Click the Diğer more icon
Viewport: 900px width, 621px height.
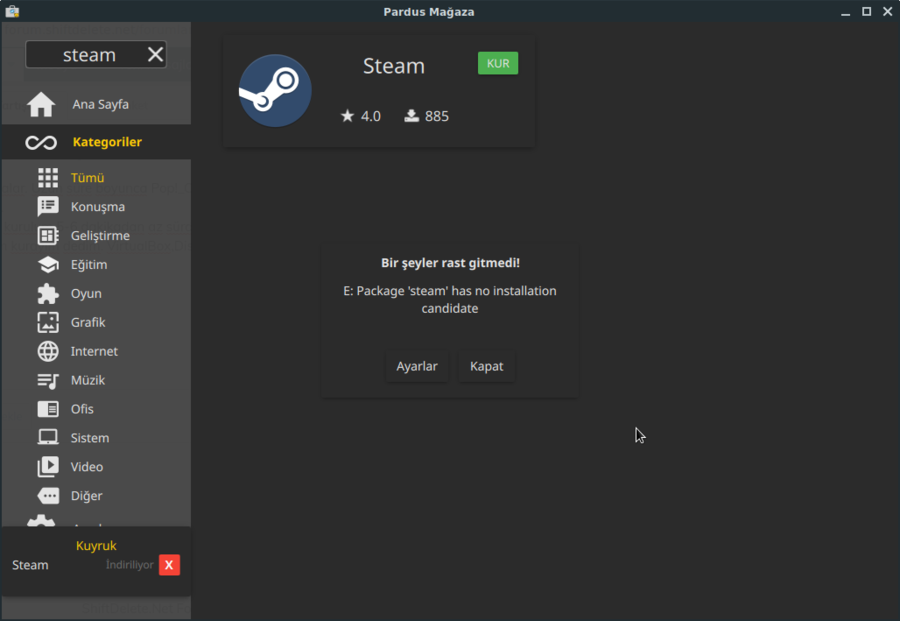[x=48, y=495]
